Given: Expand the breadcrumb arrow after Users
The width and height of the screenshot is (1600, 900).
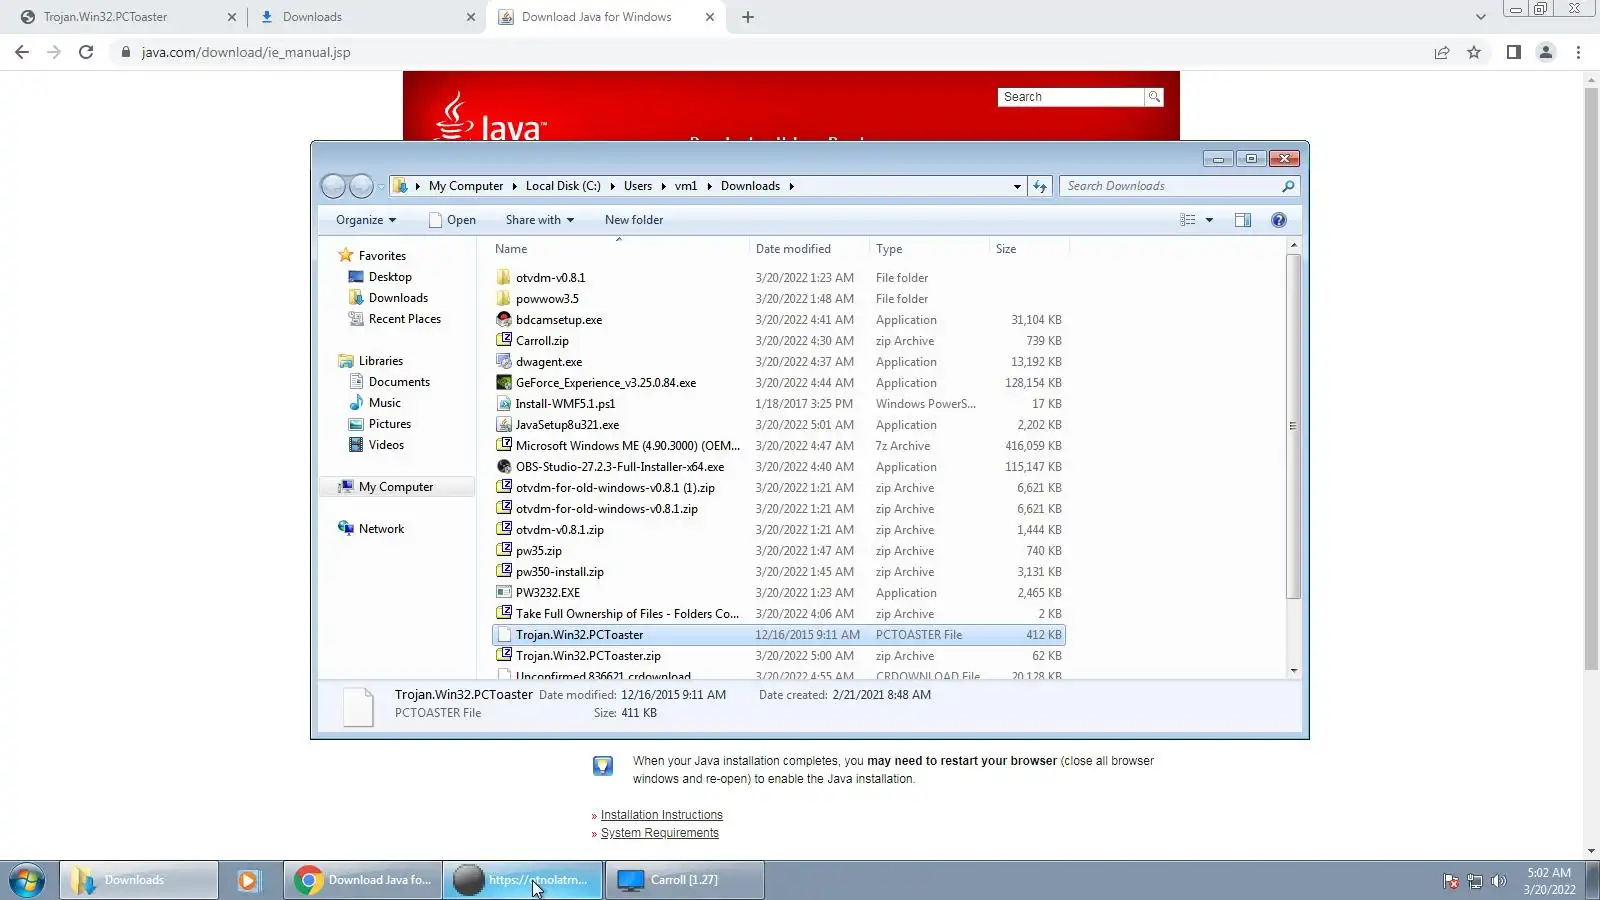Looking at the screenshot, I should [663, 186].
